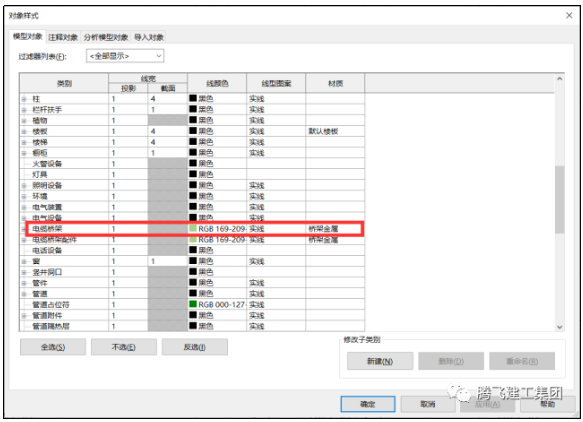This screenshot has height=422, width=583.
Task: Click the 实线 pattern of 管道隔热层
Action: pos(276,326)
